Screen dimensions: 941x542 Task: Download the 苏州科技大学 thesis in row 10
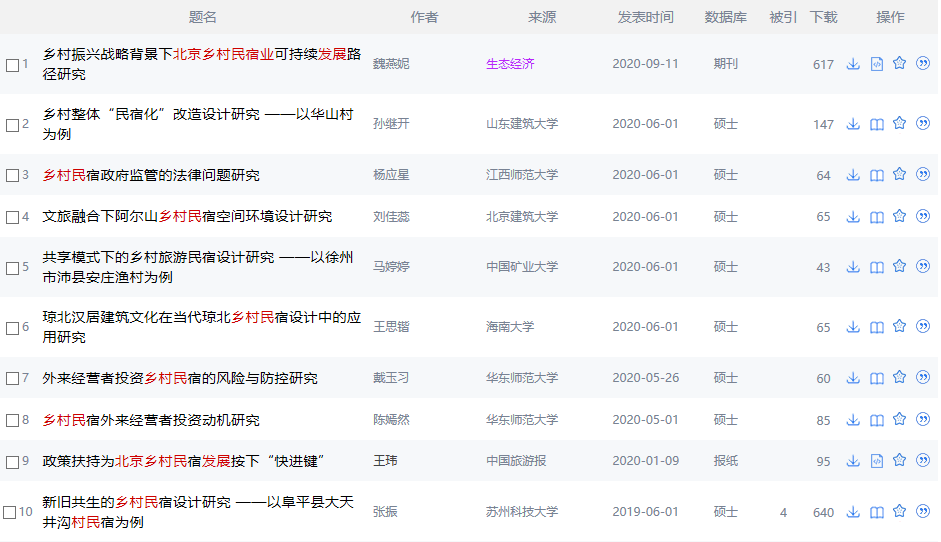coord(853,512)
